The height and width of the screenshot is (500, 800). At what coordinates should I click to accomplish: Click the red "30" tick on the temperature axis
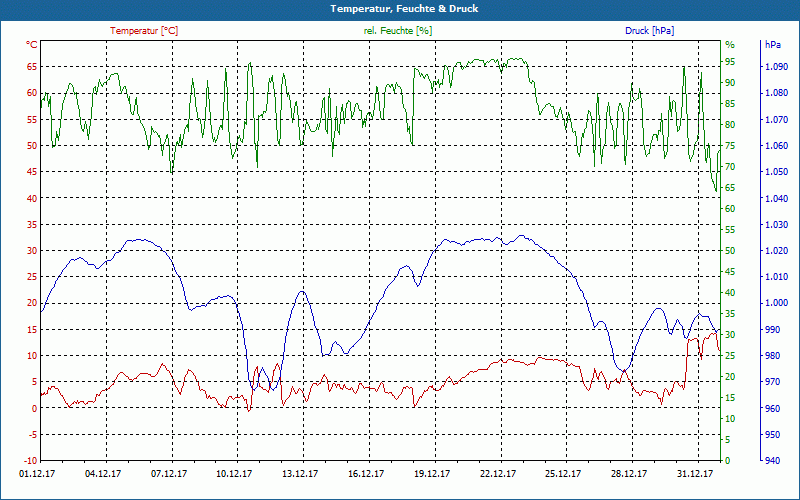pyautogui.click(x=32, y=251)
